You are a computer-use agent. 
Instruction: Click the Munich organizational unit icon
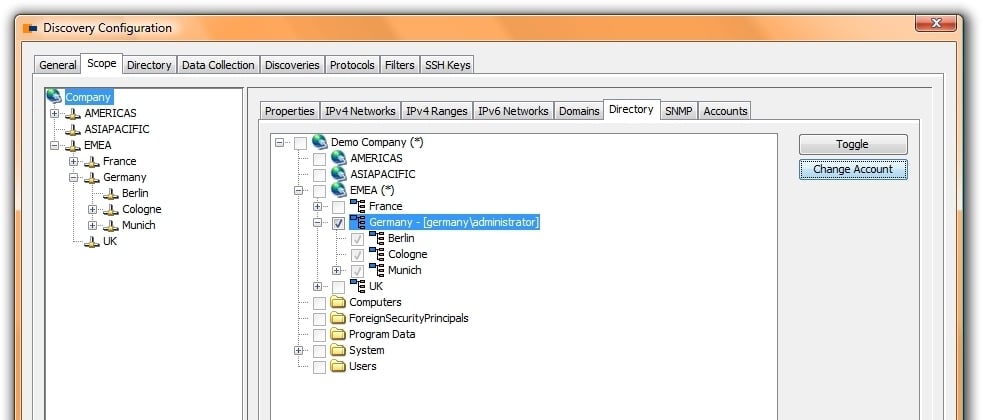pos(376,270)
